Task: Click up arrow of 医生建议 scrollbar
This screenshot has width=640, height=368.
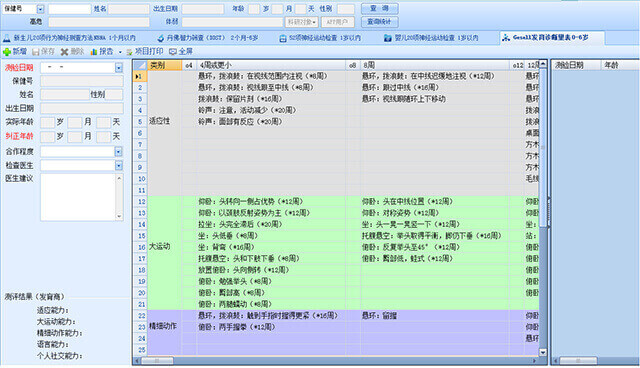Action: click(119, 178)
